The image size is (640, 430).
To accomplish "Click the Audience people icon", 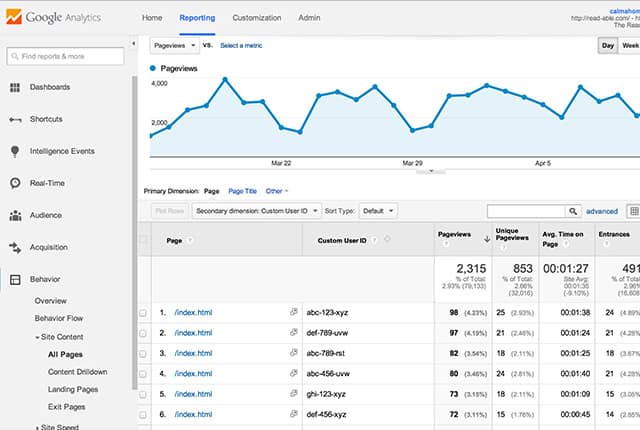I will coord(15,215).
